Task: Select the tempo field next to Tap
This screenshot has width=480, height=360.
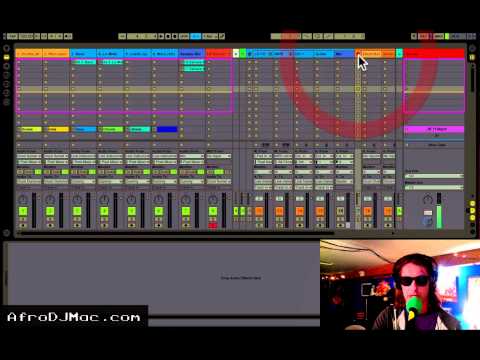Action: click(x=26, y=36)
